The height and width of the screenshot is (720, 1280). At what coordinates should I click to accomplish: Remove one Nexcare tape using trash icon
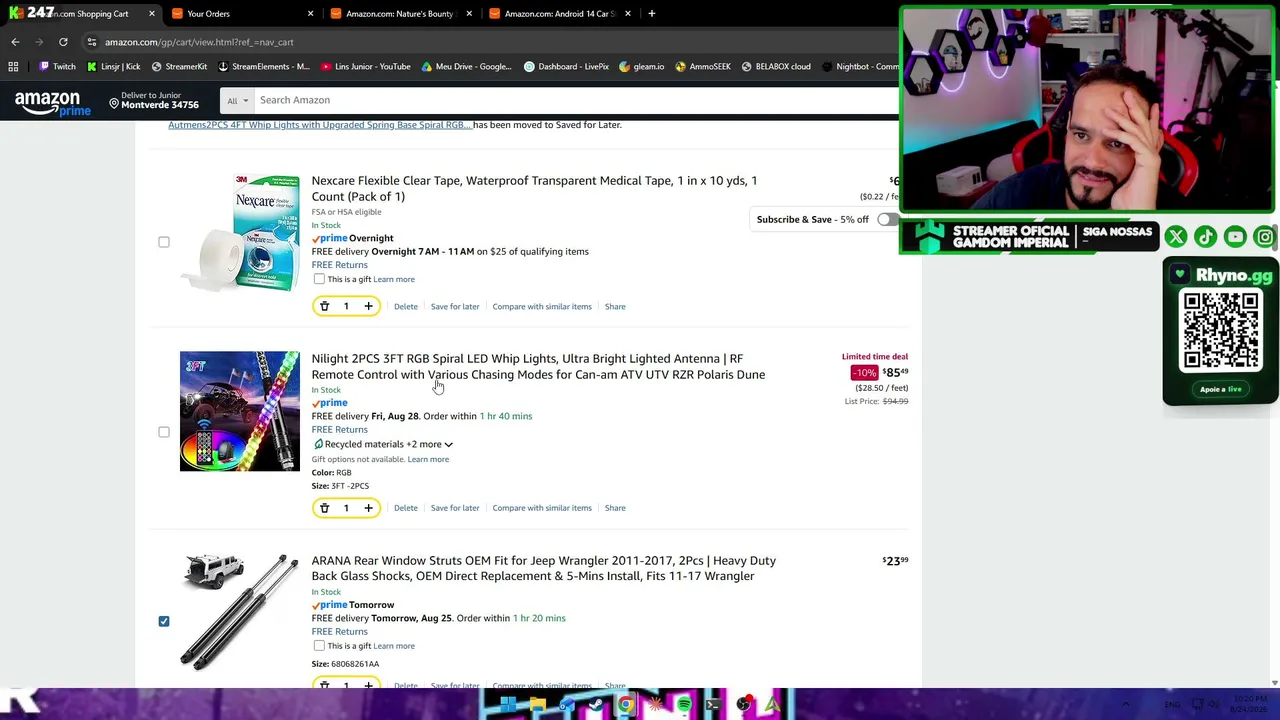[x=324, y=306]
